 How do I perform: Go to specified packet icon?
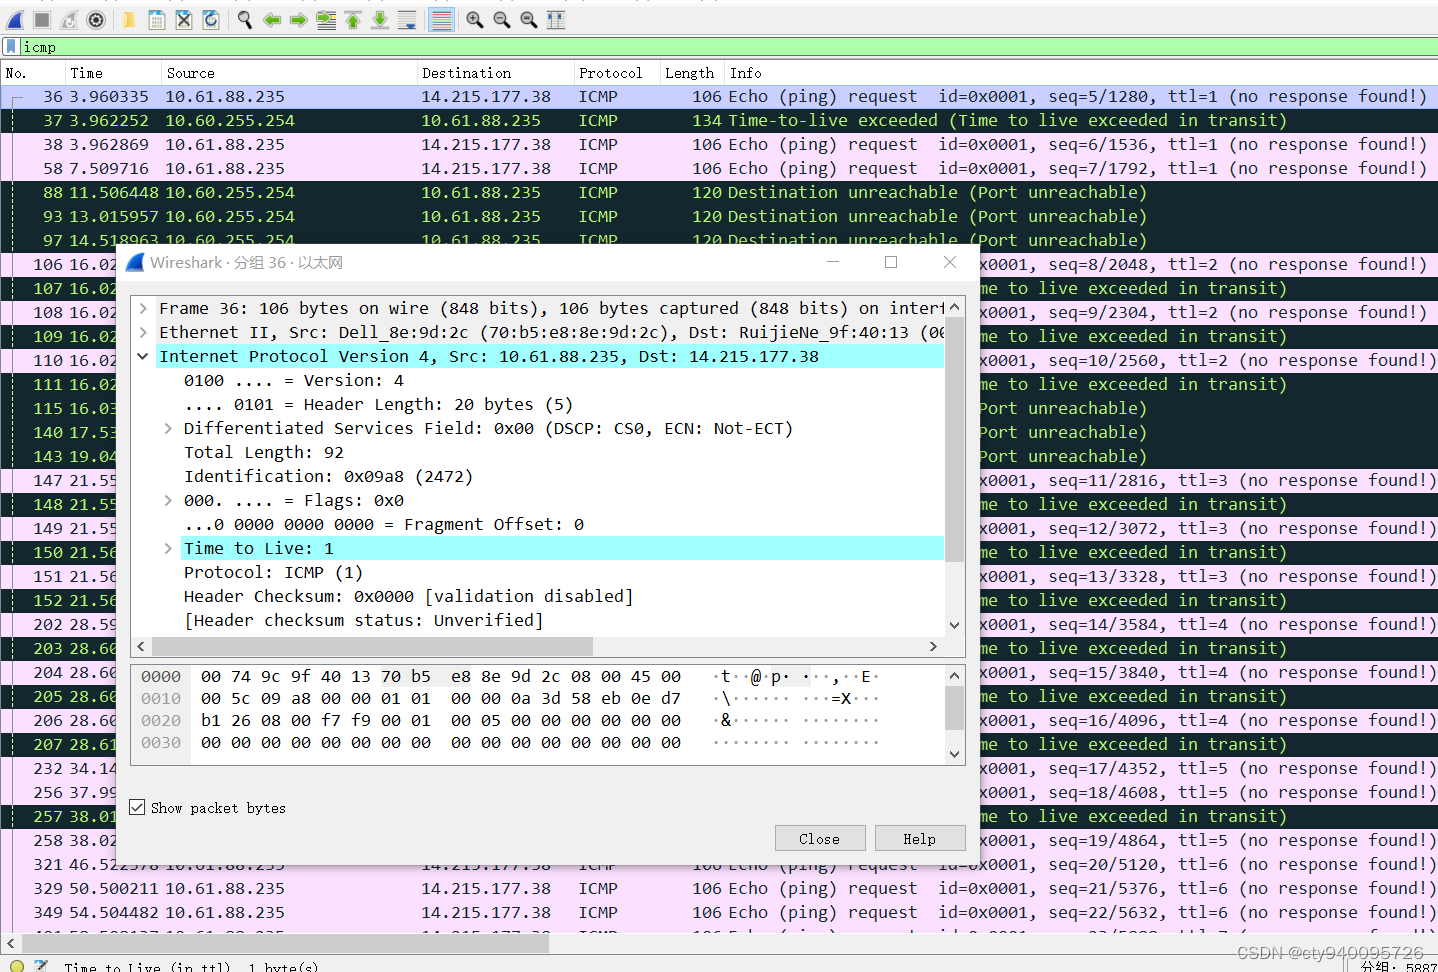coord(326,20)
